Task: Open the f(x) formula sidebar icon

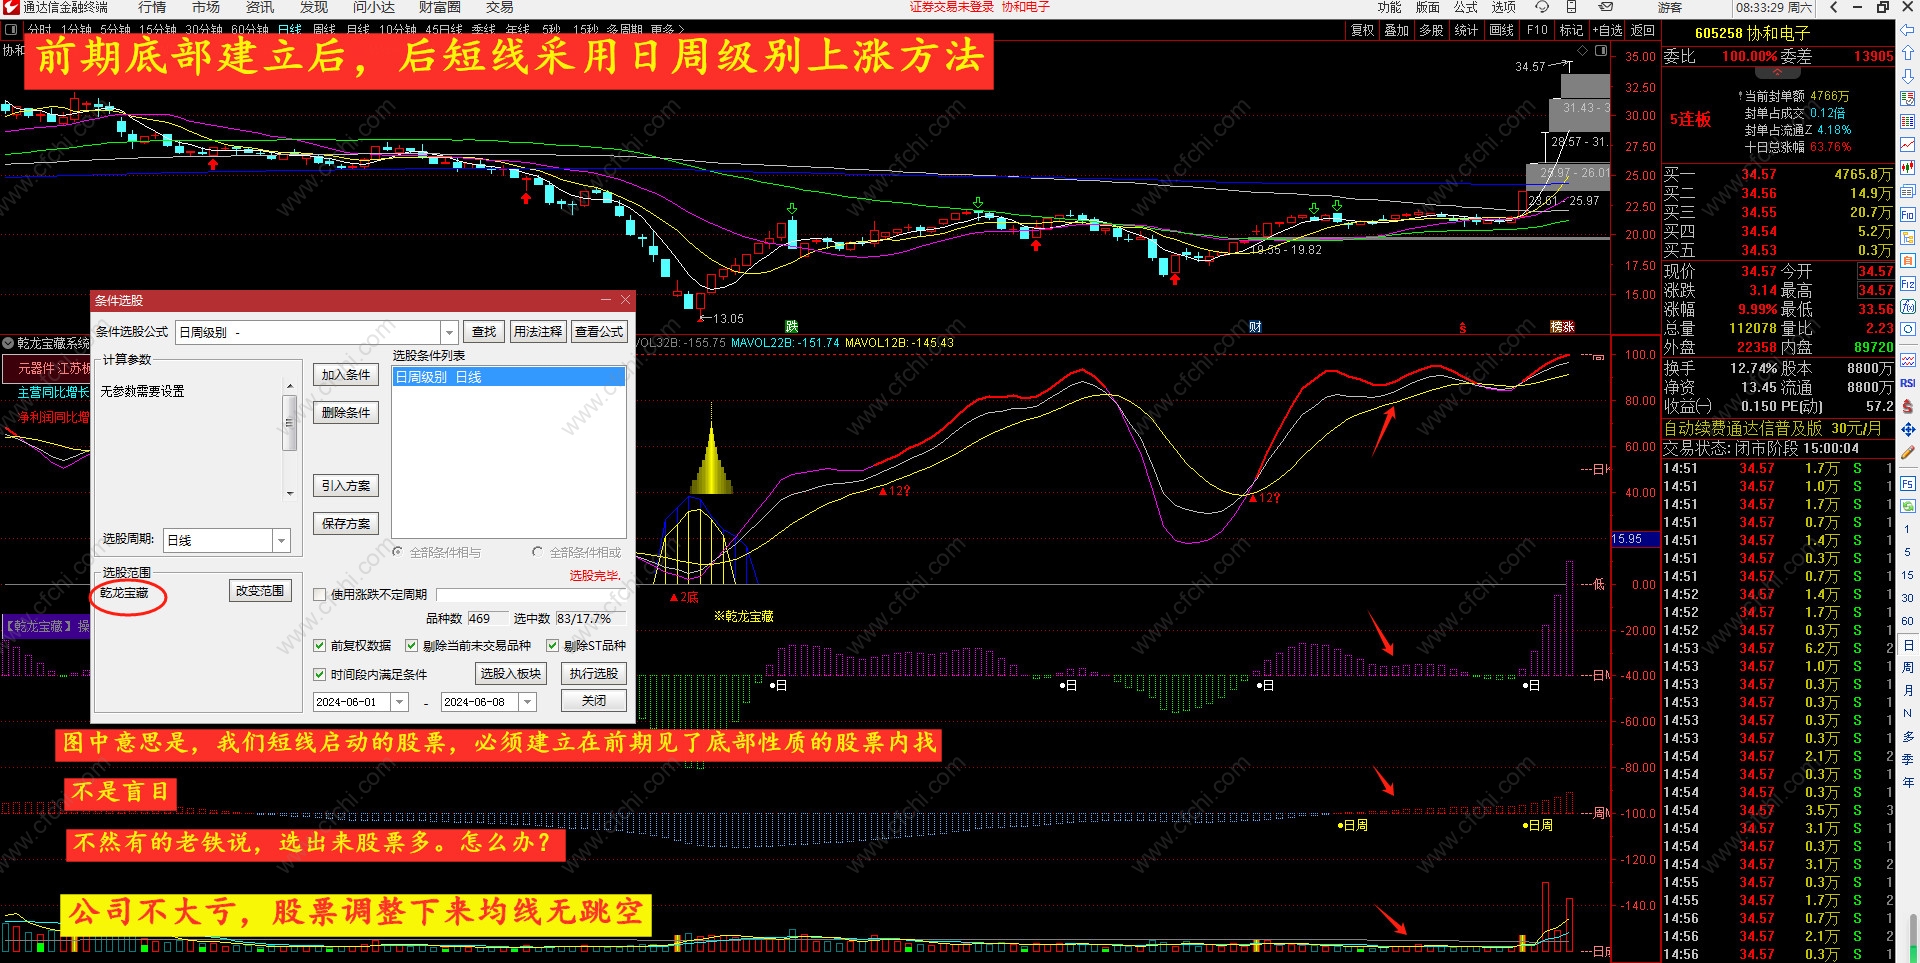Action: pos(1907,307)
